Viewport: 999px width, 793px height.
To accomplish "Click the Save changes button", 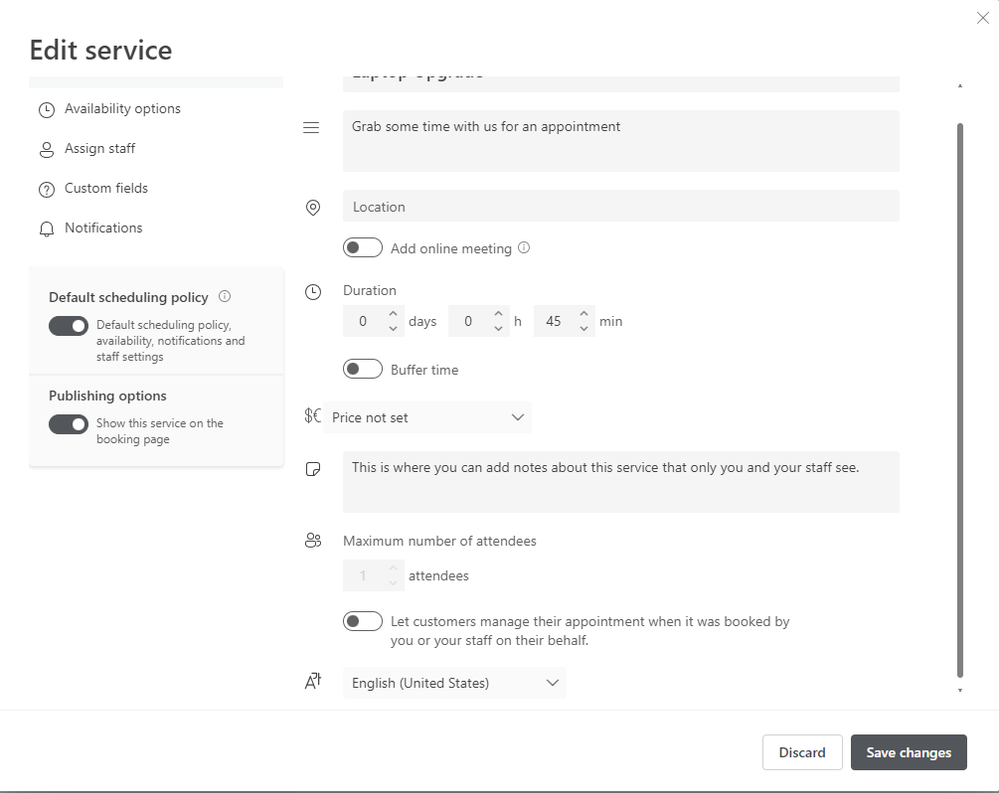I will [908, 752].
